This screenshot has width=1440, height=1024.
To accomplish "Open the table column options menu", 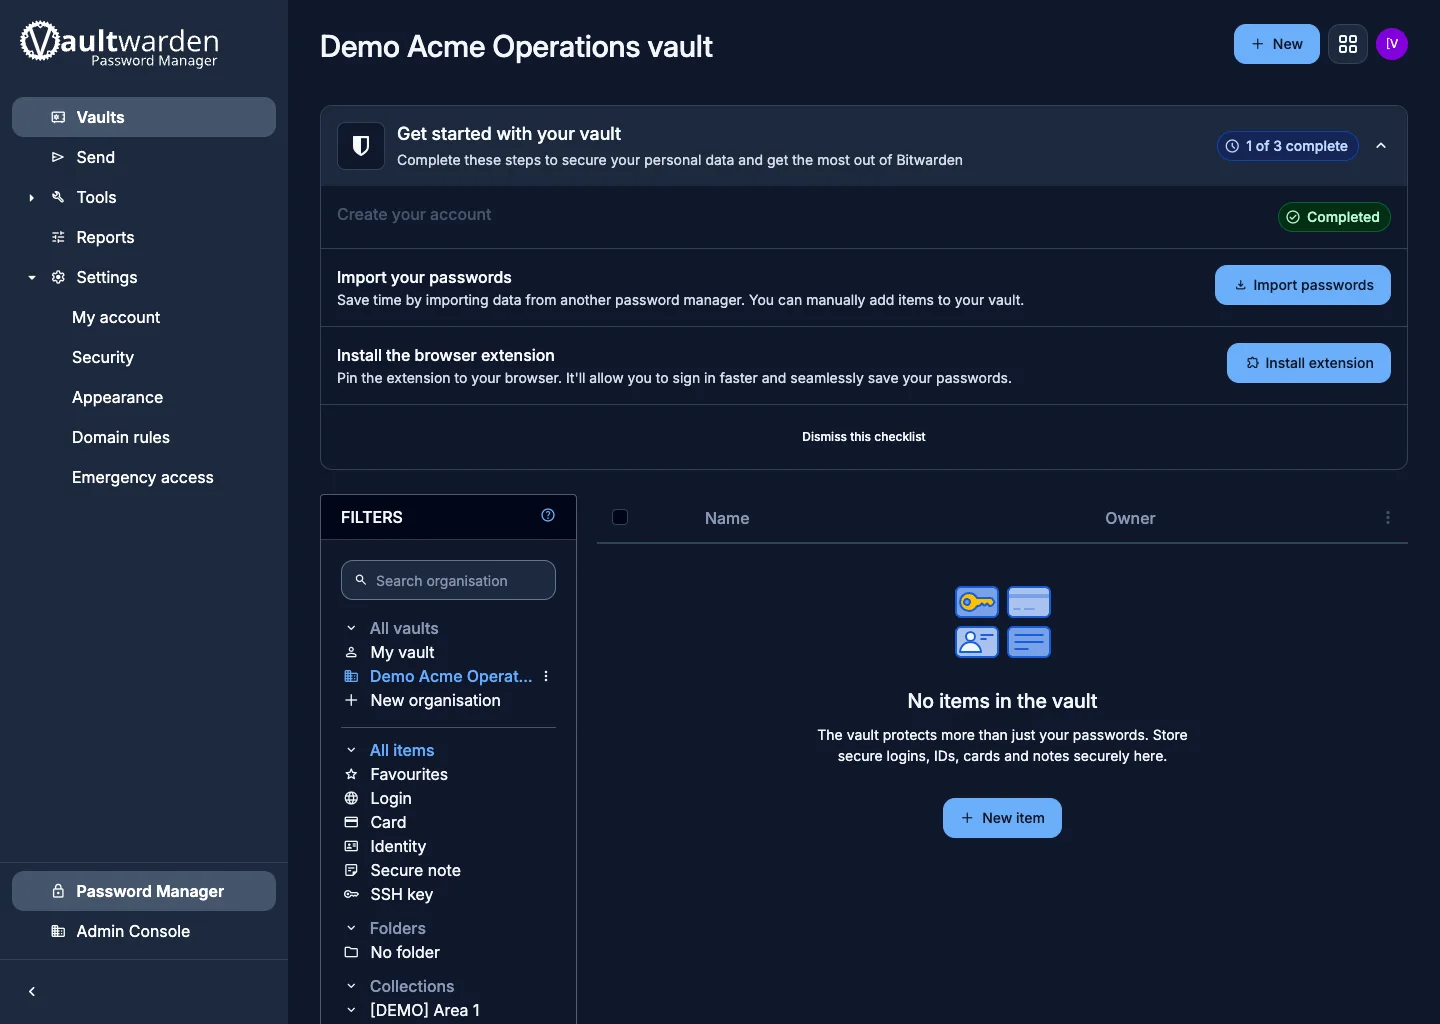I will (x=1388, y=517).
